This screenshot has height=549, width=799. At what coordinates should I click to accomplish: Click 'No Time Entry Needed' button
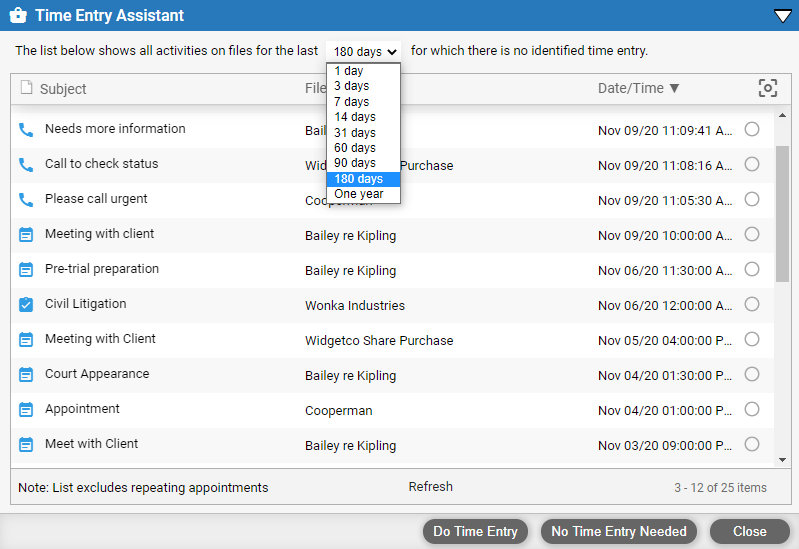pyautogui.click(x=619, y=532)
